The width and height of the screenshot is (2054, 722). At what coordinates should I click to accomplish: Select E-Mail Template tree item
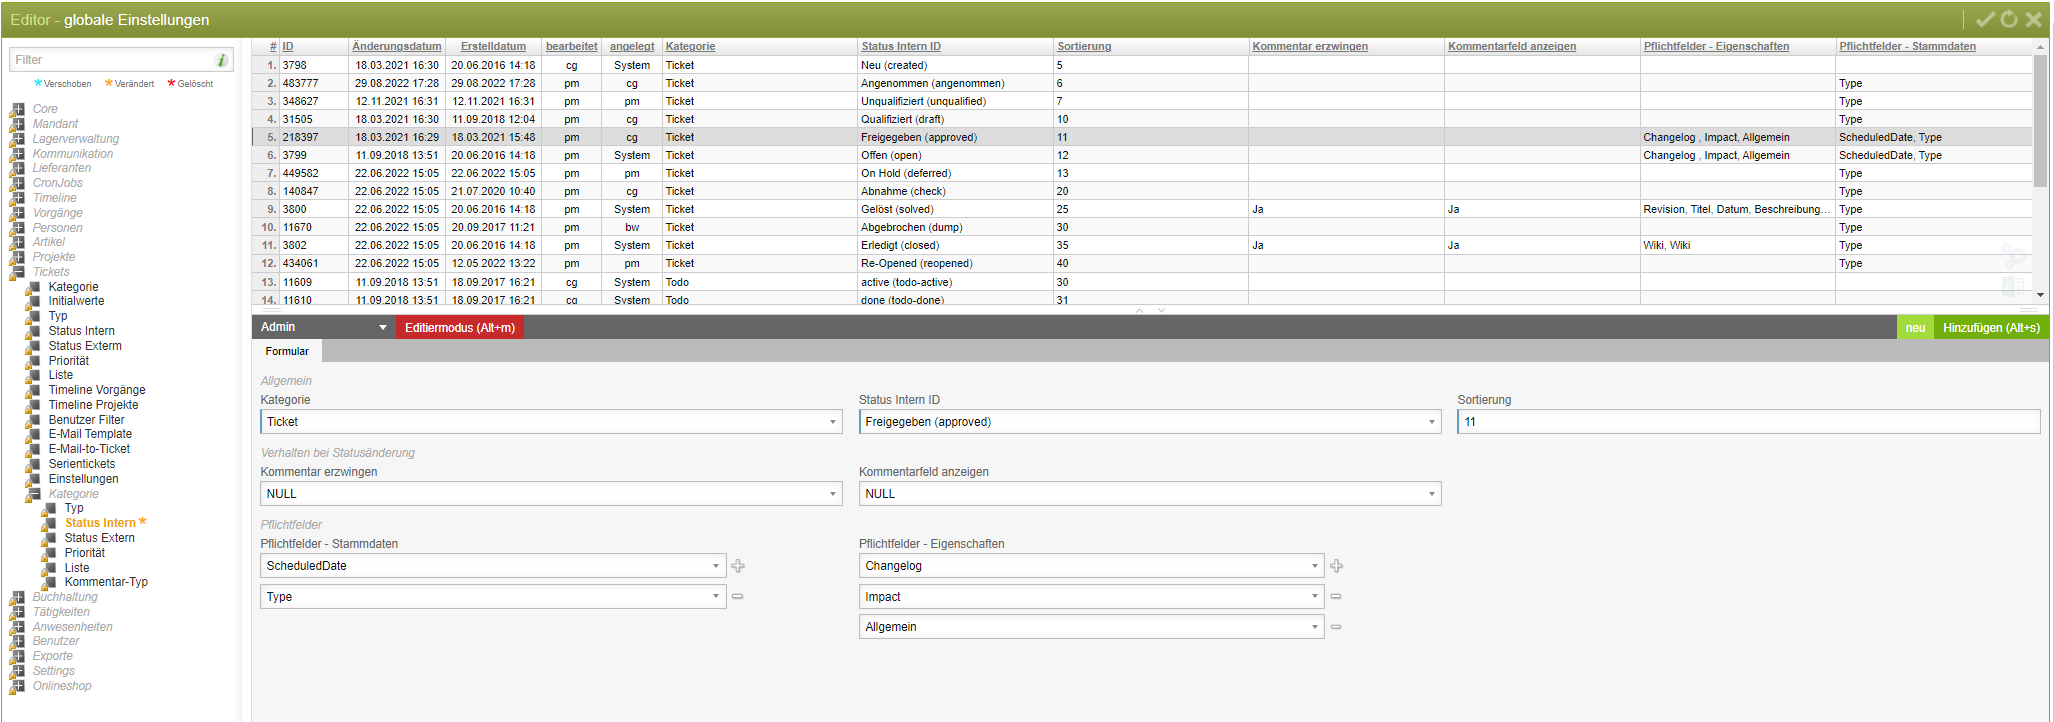coord(90,434)
